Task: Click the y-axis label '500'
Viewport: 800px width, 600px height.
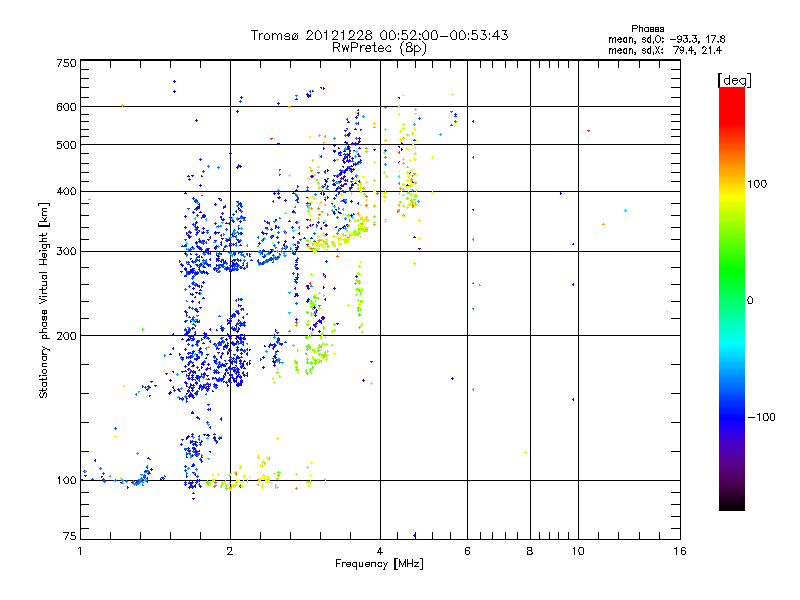Action: pyautogui.click(x=66, y=145)
